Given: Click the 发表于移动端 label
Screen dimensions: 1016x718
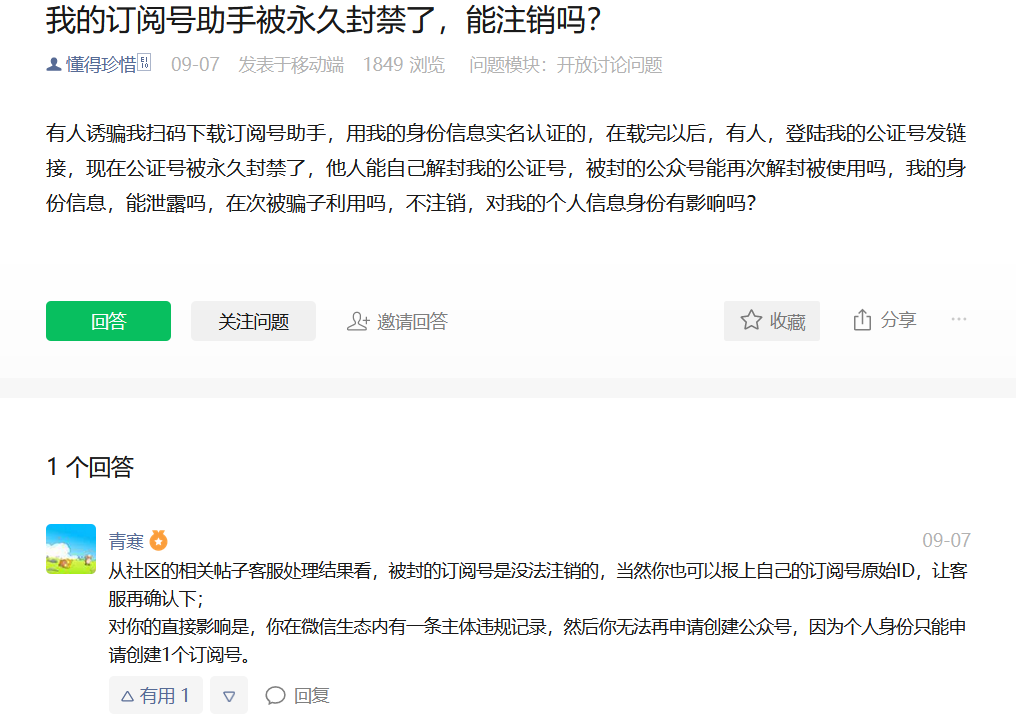Looking at the screenshot, I should tap(291, 65).
